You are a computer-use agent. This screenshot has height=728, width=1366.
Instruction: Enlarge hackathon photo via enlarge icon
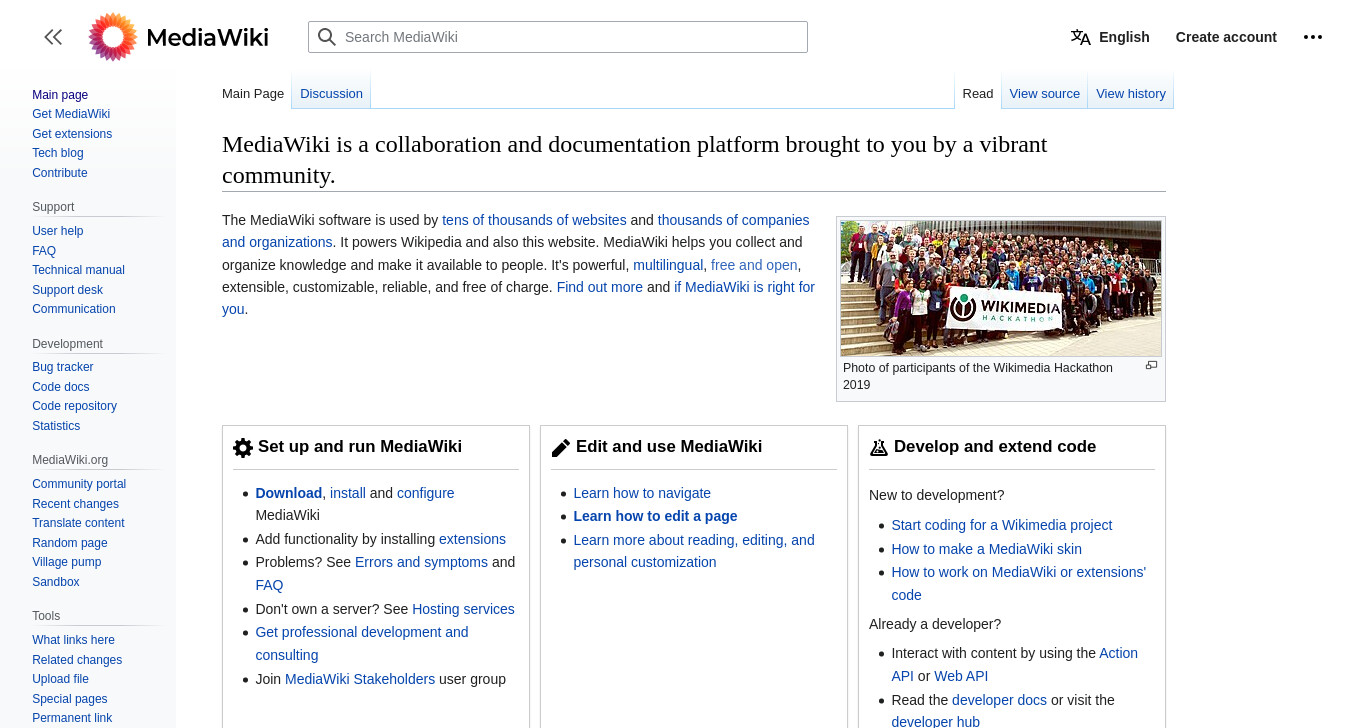1151,366
